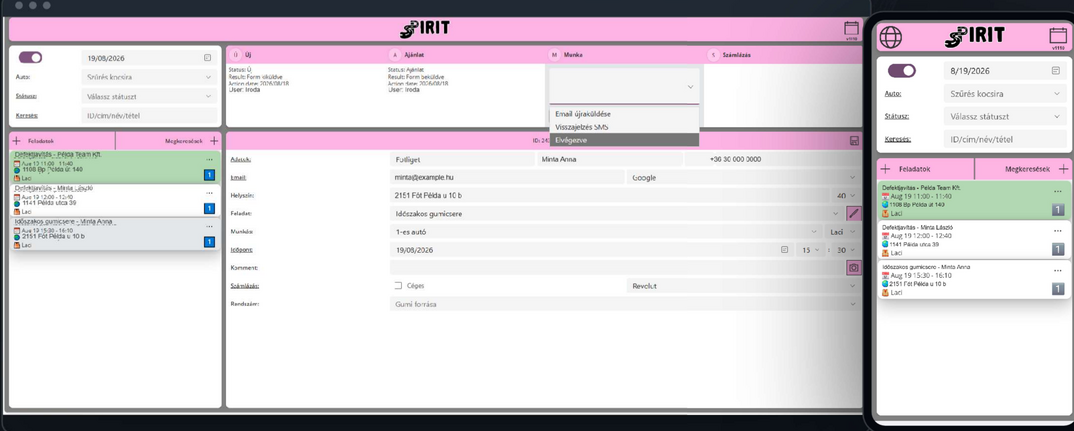Click blue number badge on Minta Anna desktop card
The width and height of the screenshot is (1074, 431).
210,241
